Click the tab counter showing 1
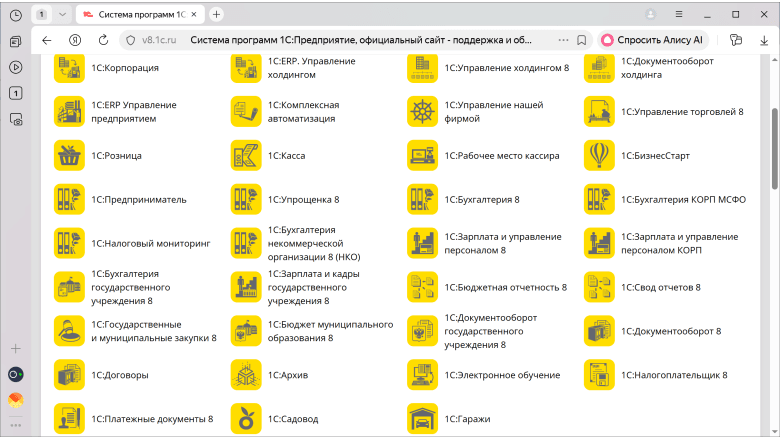This screenshot has height=440, width=780. 42,14
